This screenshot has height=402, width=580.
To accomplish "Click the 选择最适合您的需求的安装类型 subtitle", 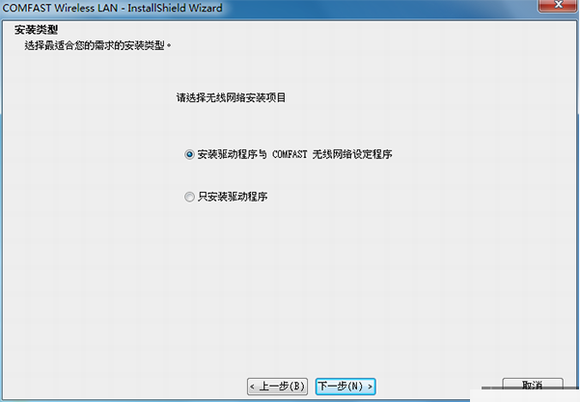I will [94, 45].
